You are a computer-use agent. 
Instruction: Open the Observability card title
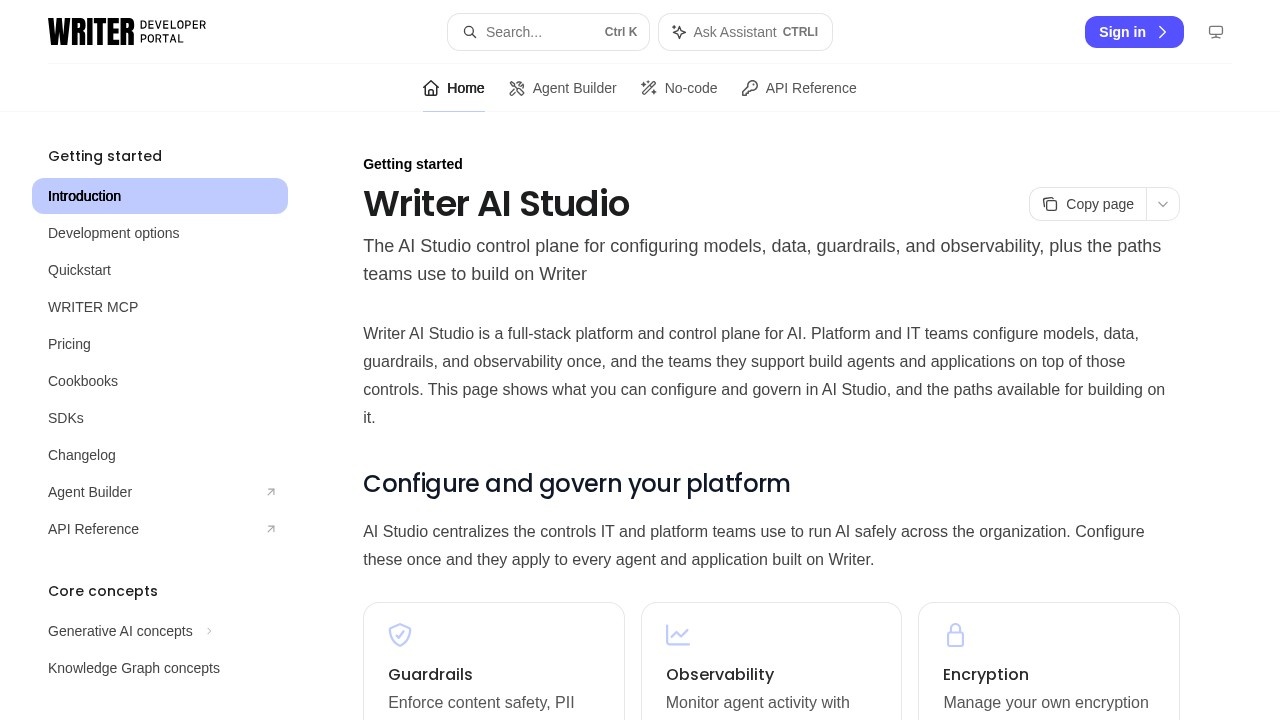pos(720,675)
